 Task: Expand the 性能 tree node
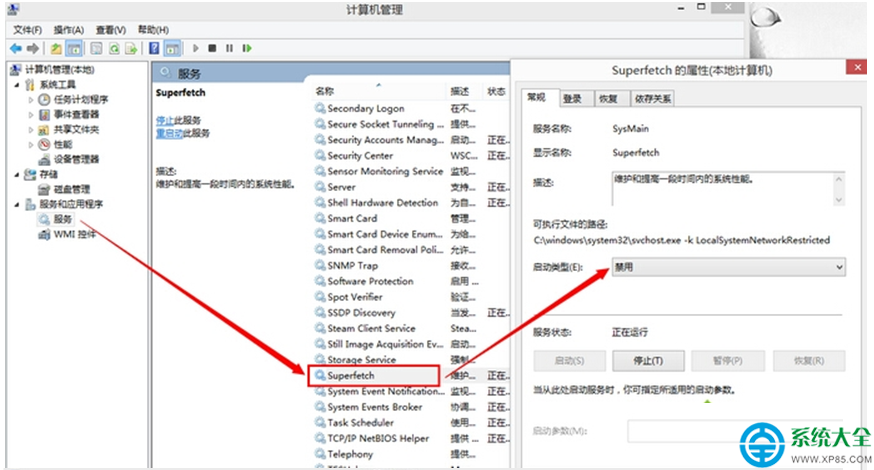point(31,144)
